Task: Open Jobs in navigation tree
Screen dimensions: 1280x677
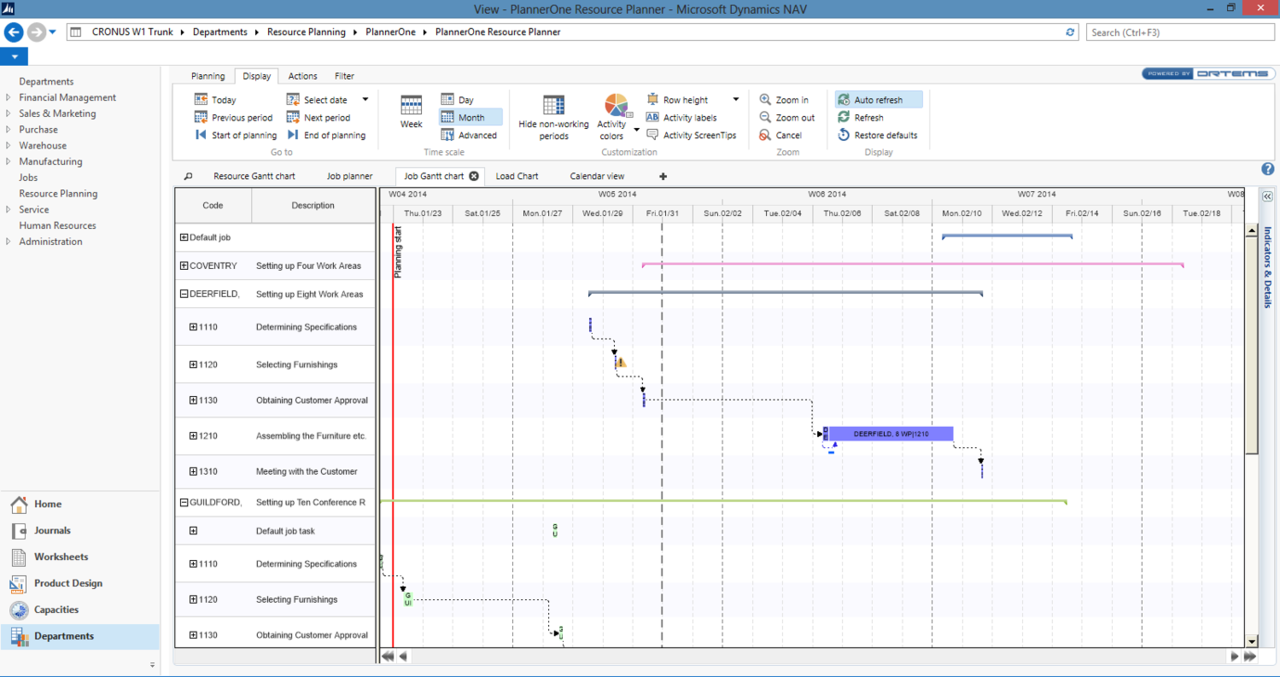Action: point(28,178)
